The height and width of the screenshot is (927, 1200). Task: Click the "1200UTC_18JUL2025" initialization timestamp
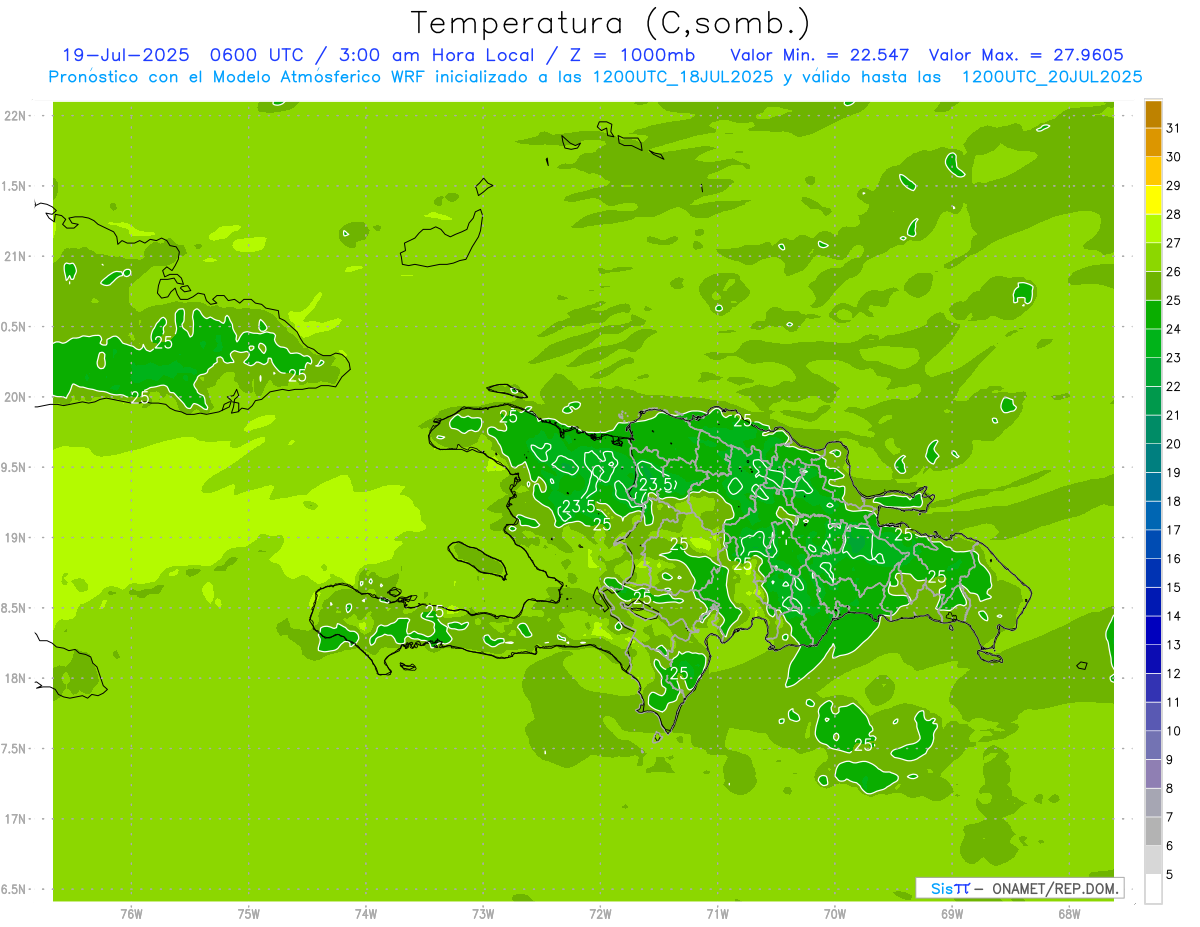(x=683, y=76)
